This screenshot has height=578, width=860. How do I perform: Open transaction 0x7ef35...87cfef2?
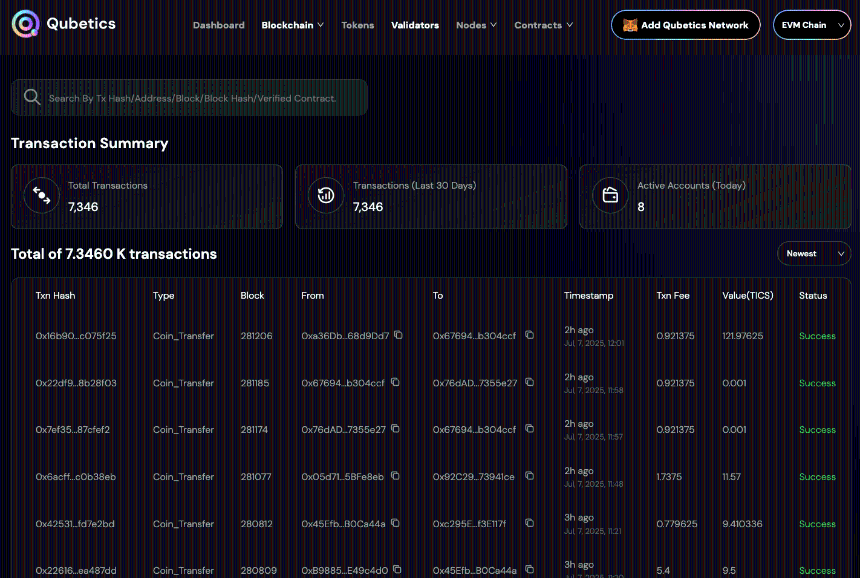pos(72,429)
